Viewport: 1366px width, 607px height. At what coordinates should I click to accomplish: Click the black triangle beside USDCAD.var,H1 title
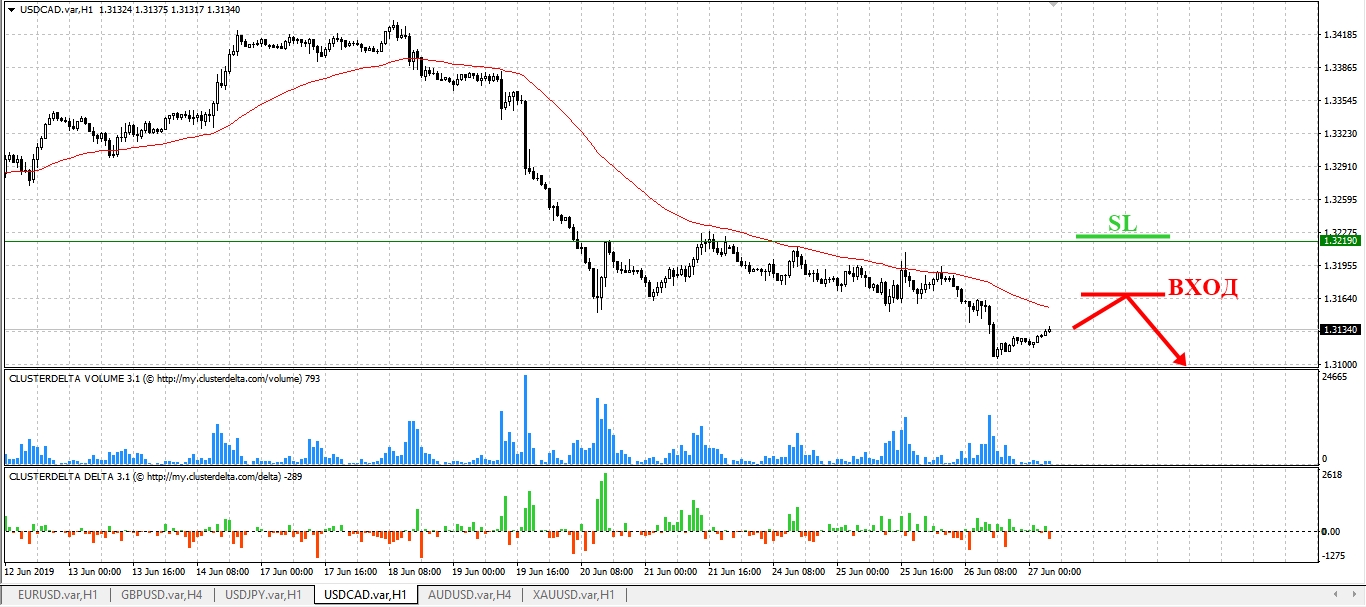click(10, 9)
